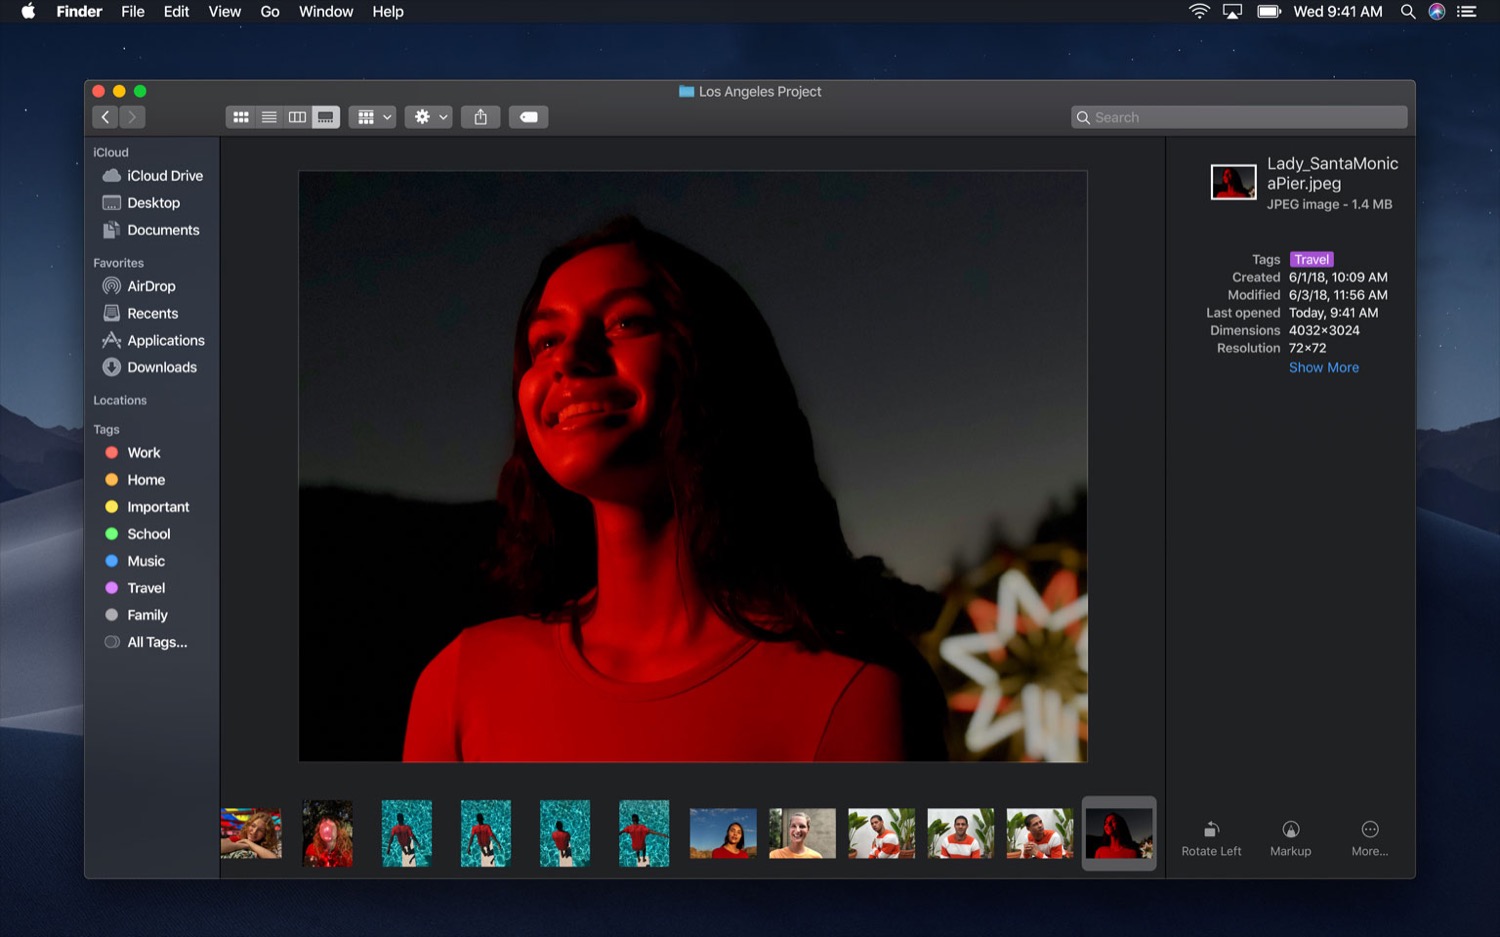
Task: Click the Lady_SantaMonicaPier.jpeg file name
Action: (x=1332, y=173)
